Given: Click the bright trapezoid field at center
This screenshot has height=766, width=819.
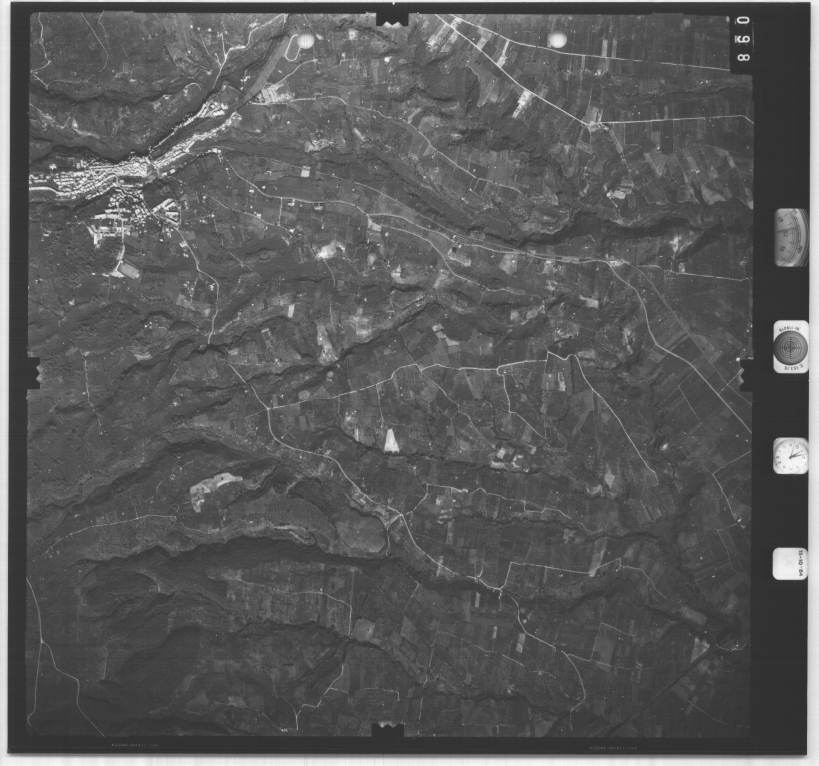Looking at the screenshot, I should [391, 439].
